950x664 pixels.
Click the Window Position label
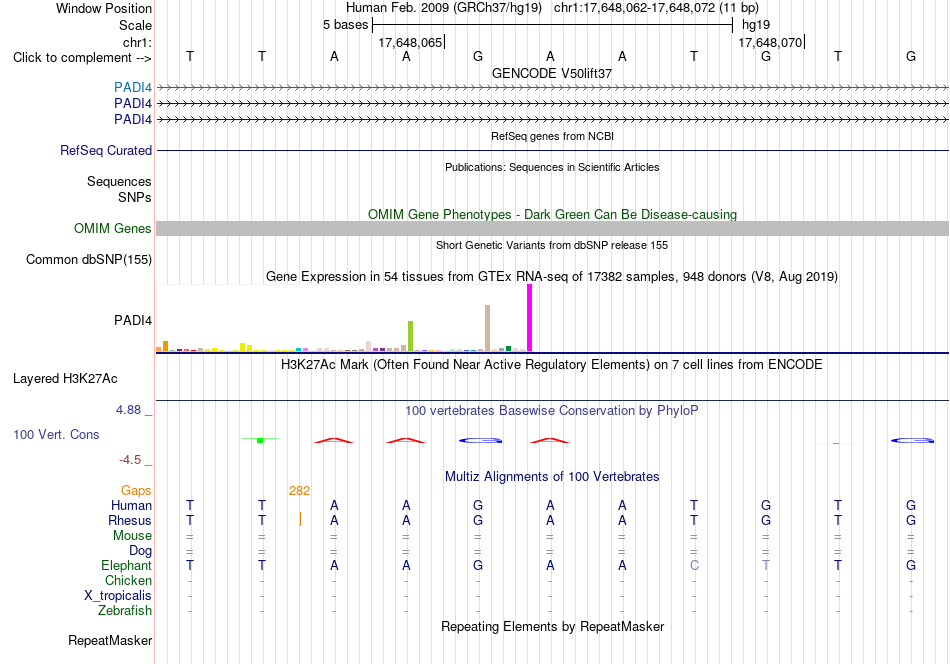pos(104,8)
